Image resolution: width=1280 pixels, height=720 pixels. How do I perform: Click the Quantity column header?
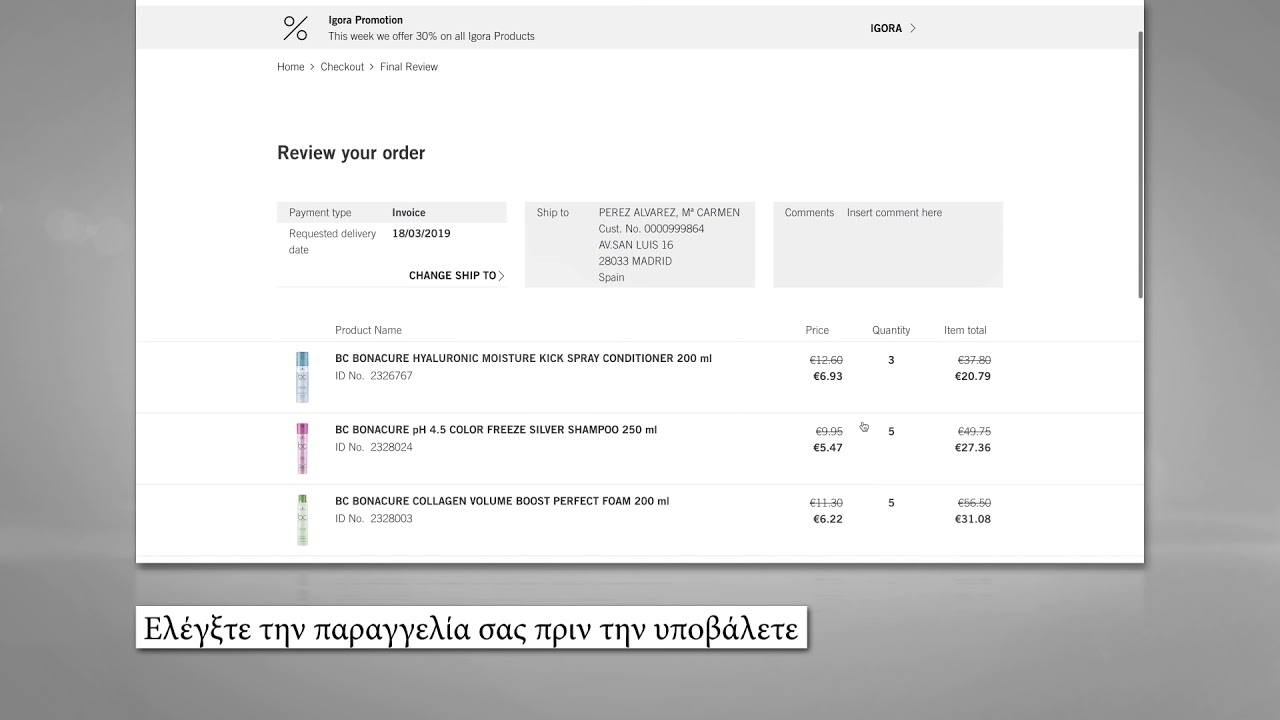click(891, 330)
